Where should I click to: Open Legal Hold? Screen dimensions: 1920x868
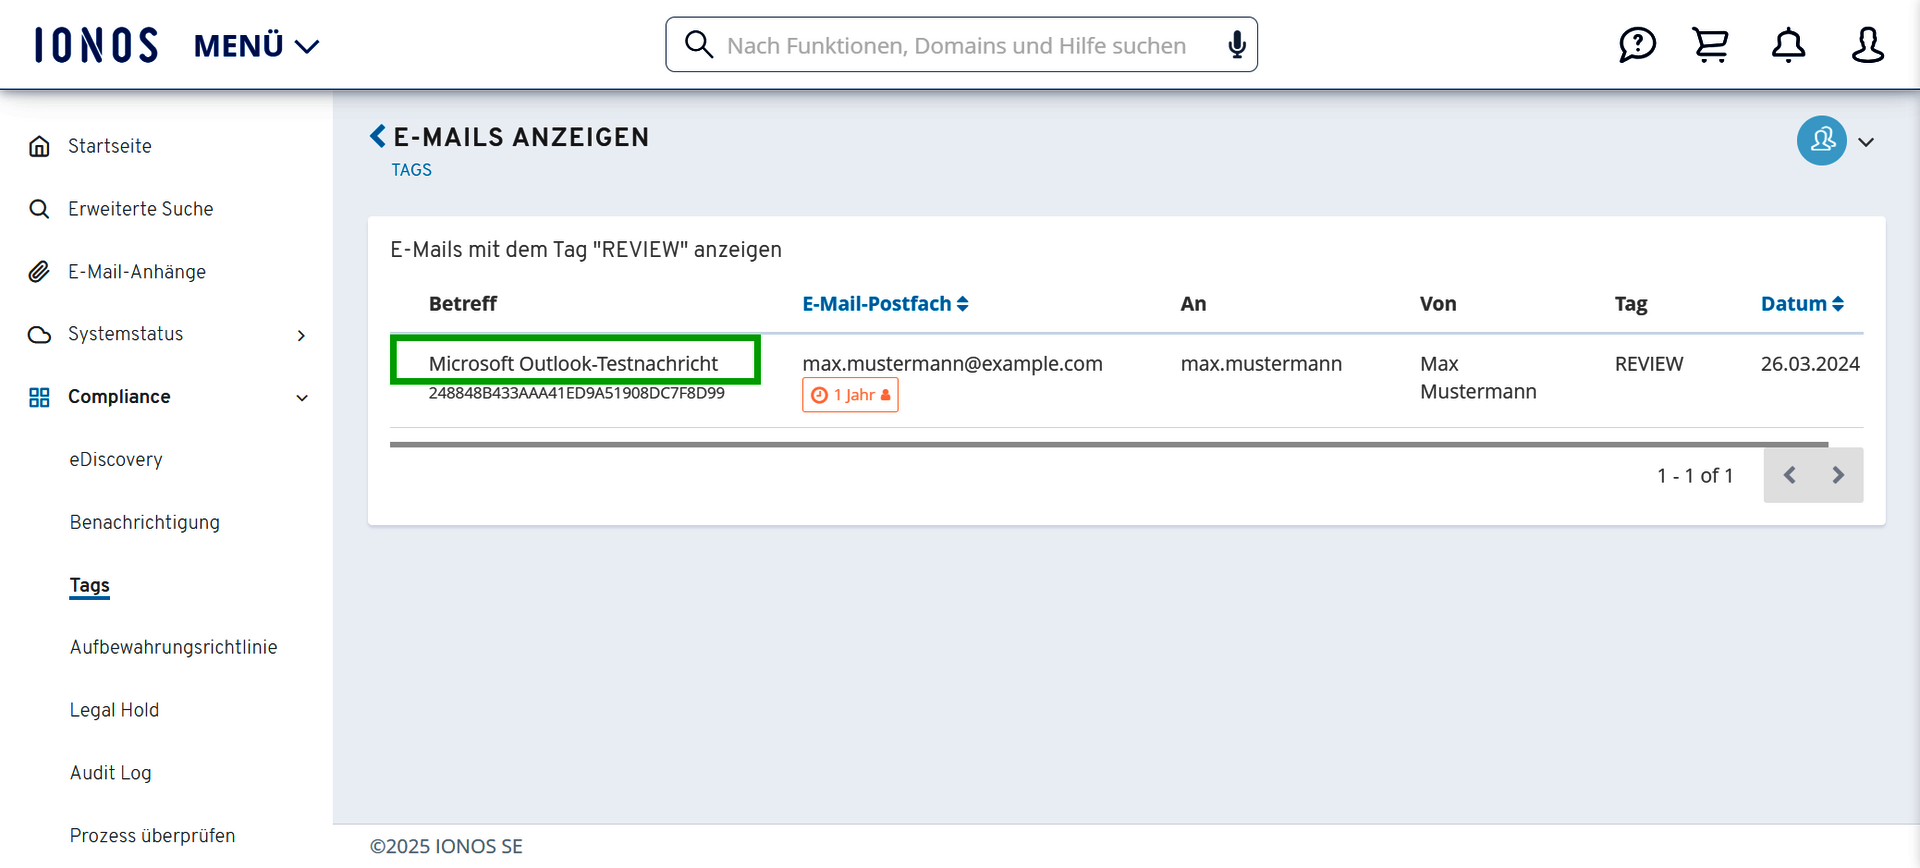(114, 710)
